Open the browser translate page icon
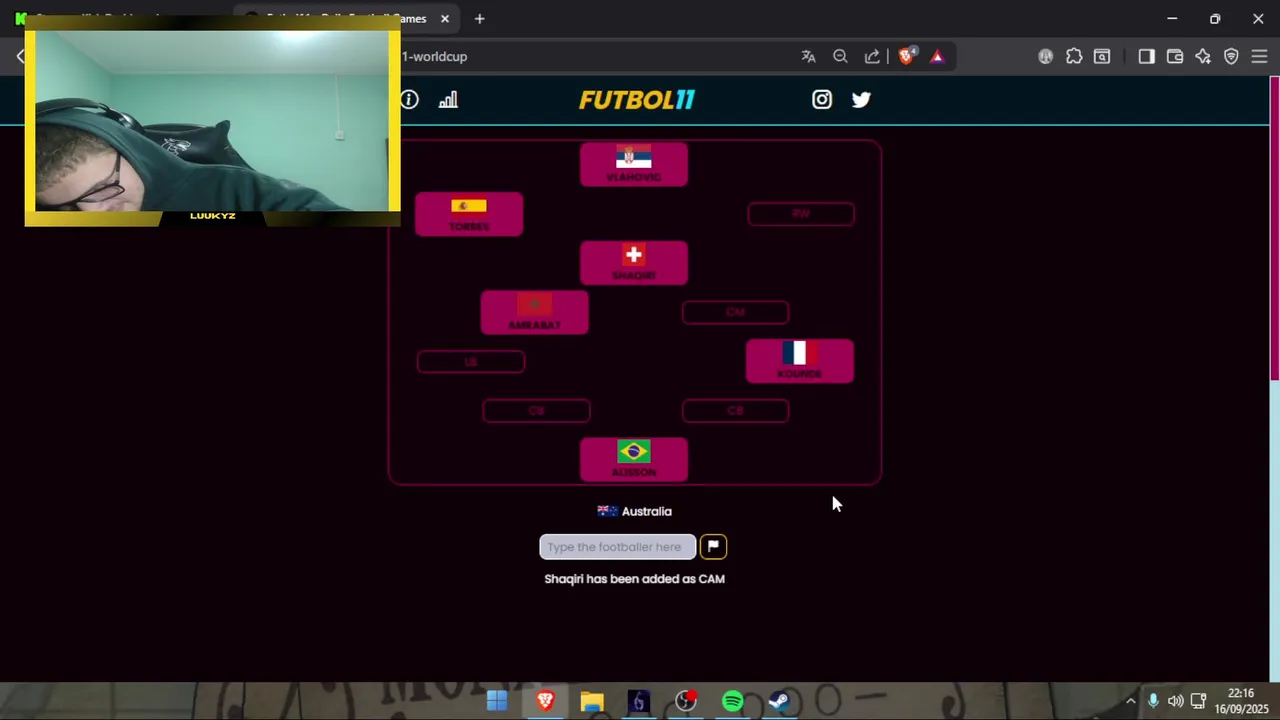 (x=808, y=56)
